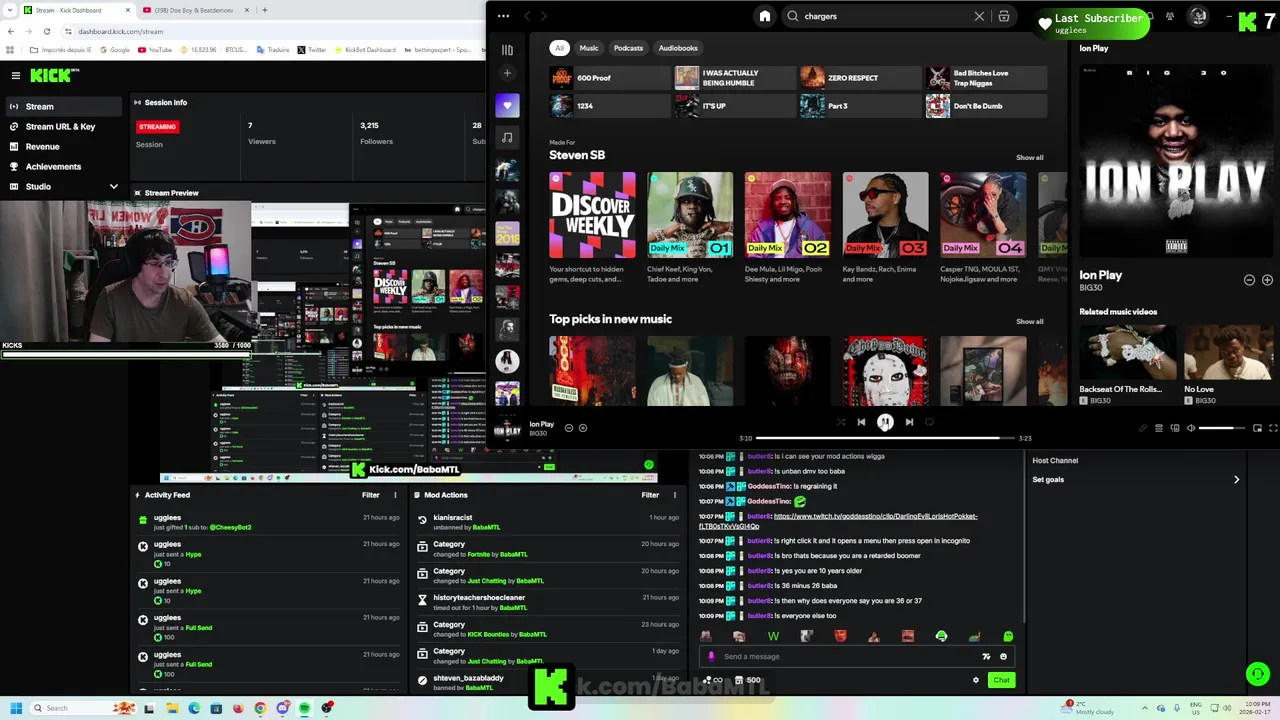Mute Spotify using the speaker icon
This screenshot has height=720, width=1280.
tap(1190, 428)
